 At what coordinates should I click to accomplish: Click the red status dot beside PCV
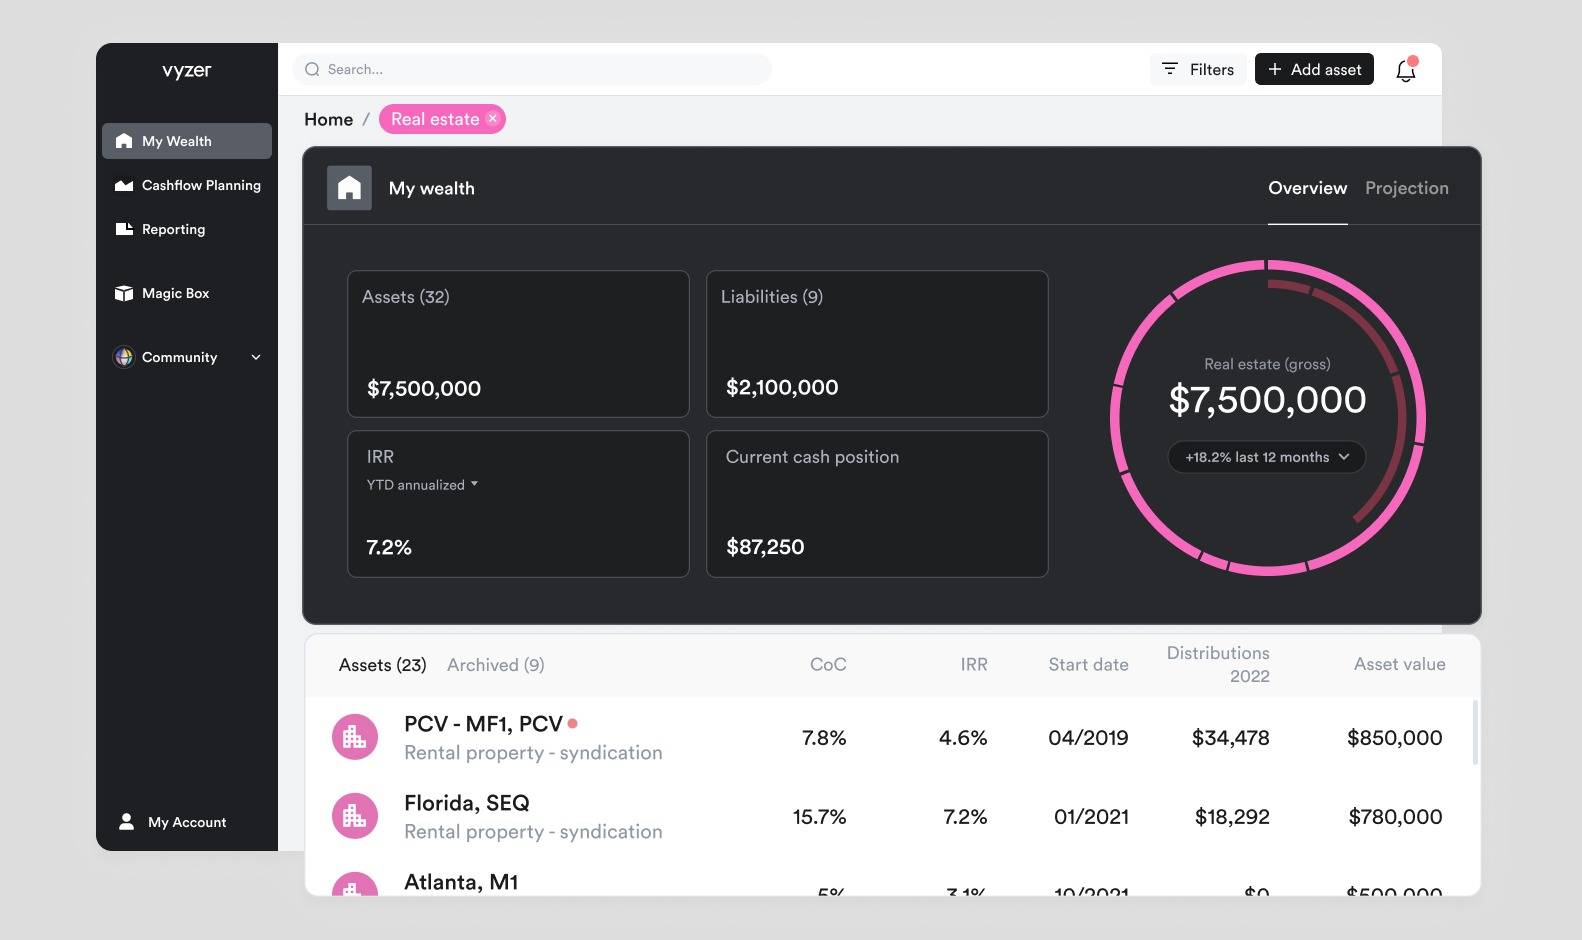coord(573,723)
